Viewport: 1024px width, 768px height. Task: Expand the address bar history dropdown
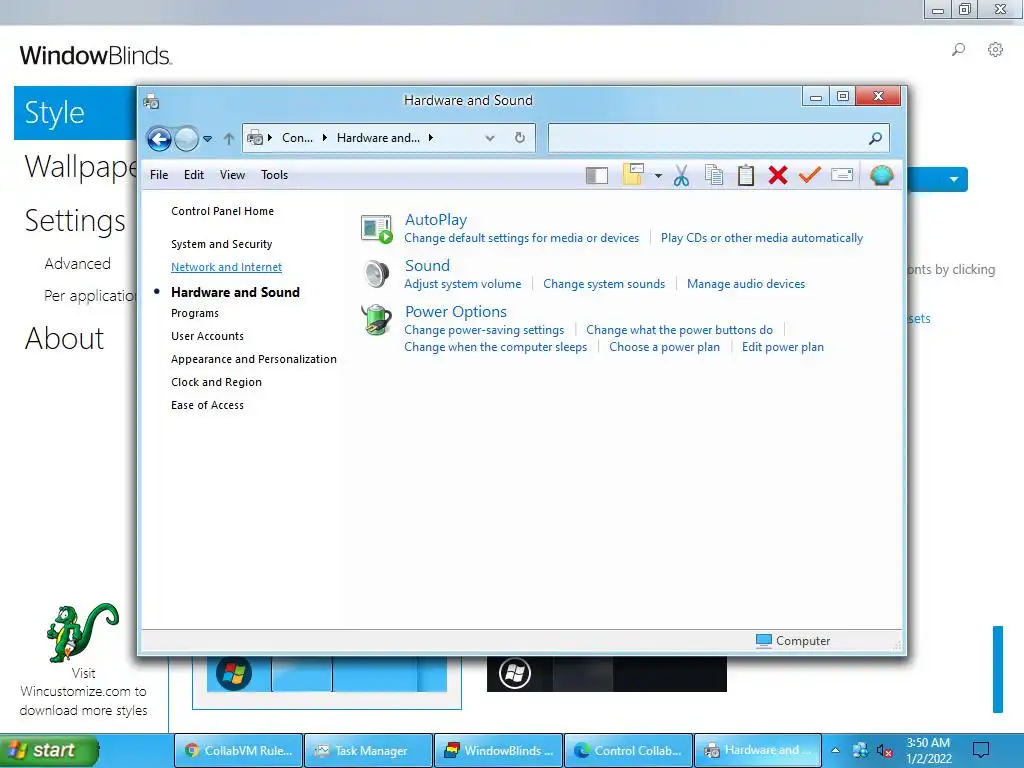tap(490, 138)
